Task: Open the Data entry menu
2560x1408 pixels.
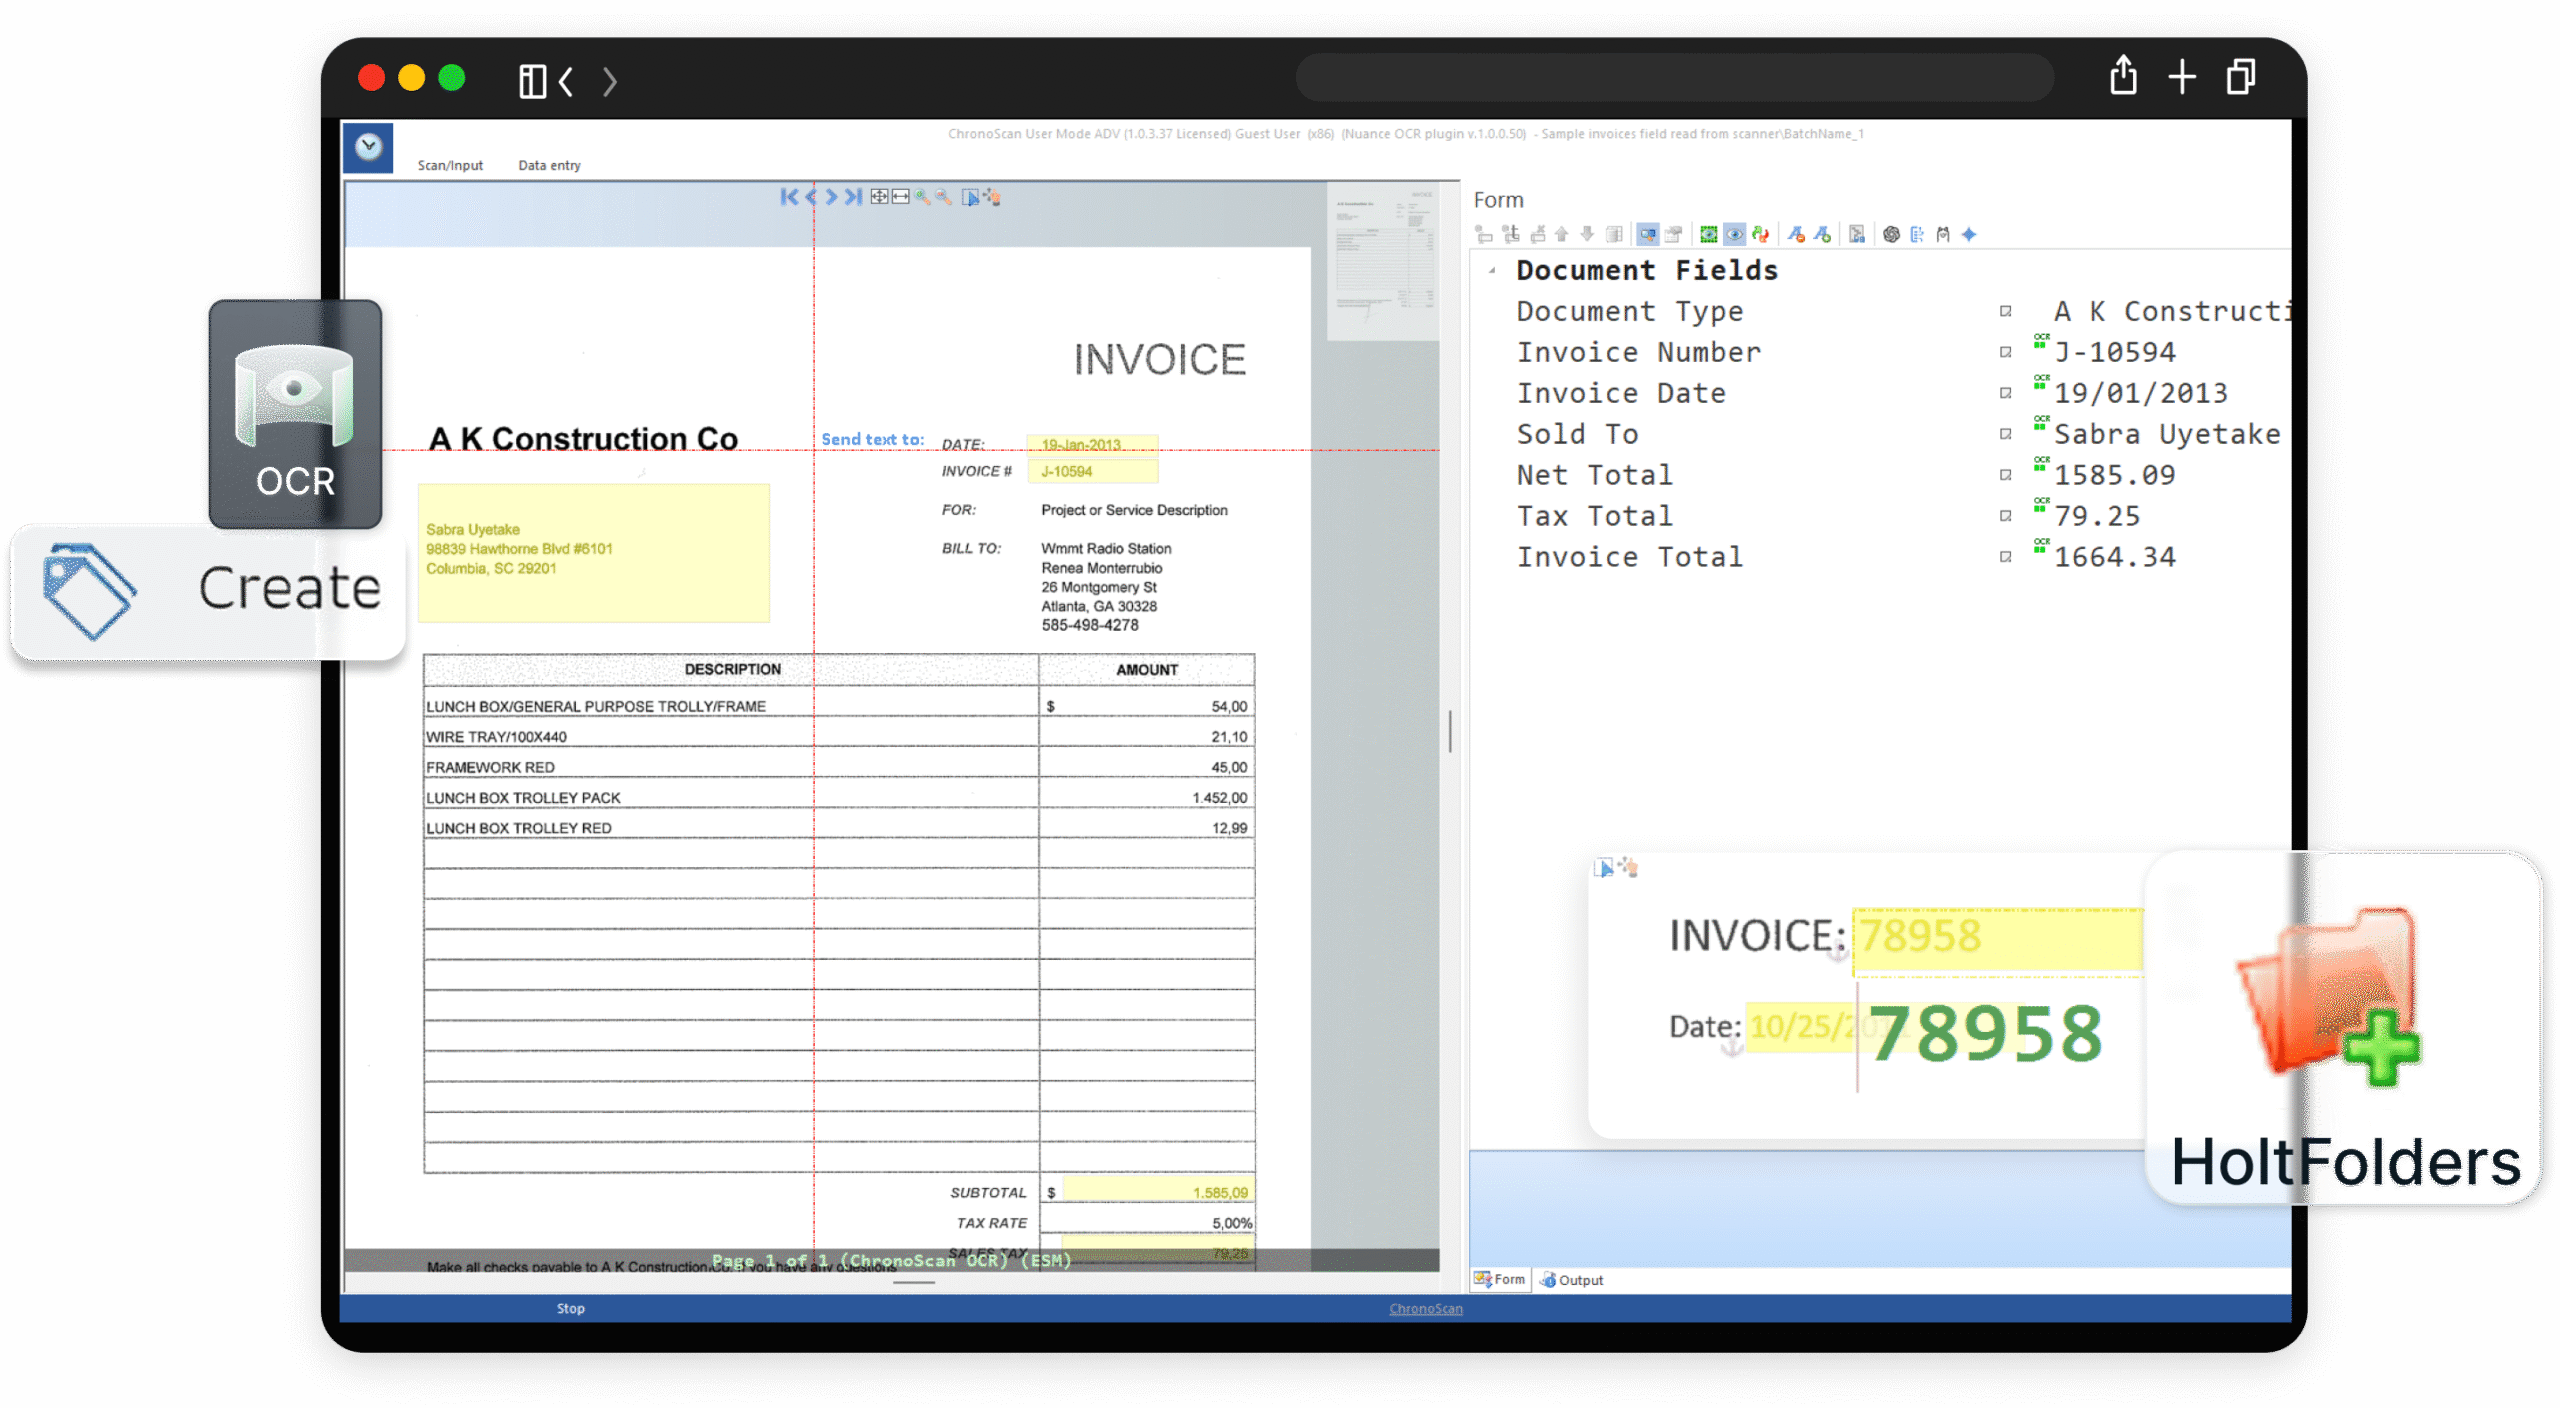Action: (x=549, y=165)
